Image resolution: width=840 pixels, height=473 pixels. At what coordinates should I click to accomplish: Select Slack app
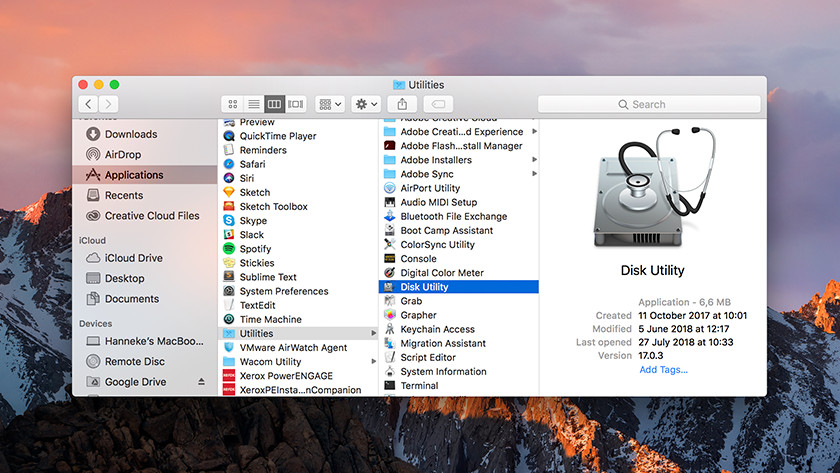(298, 235)
